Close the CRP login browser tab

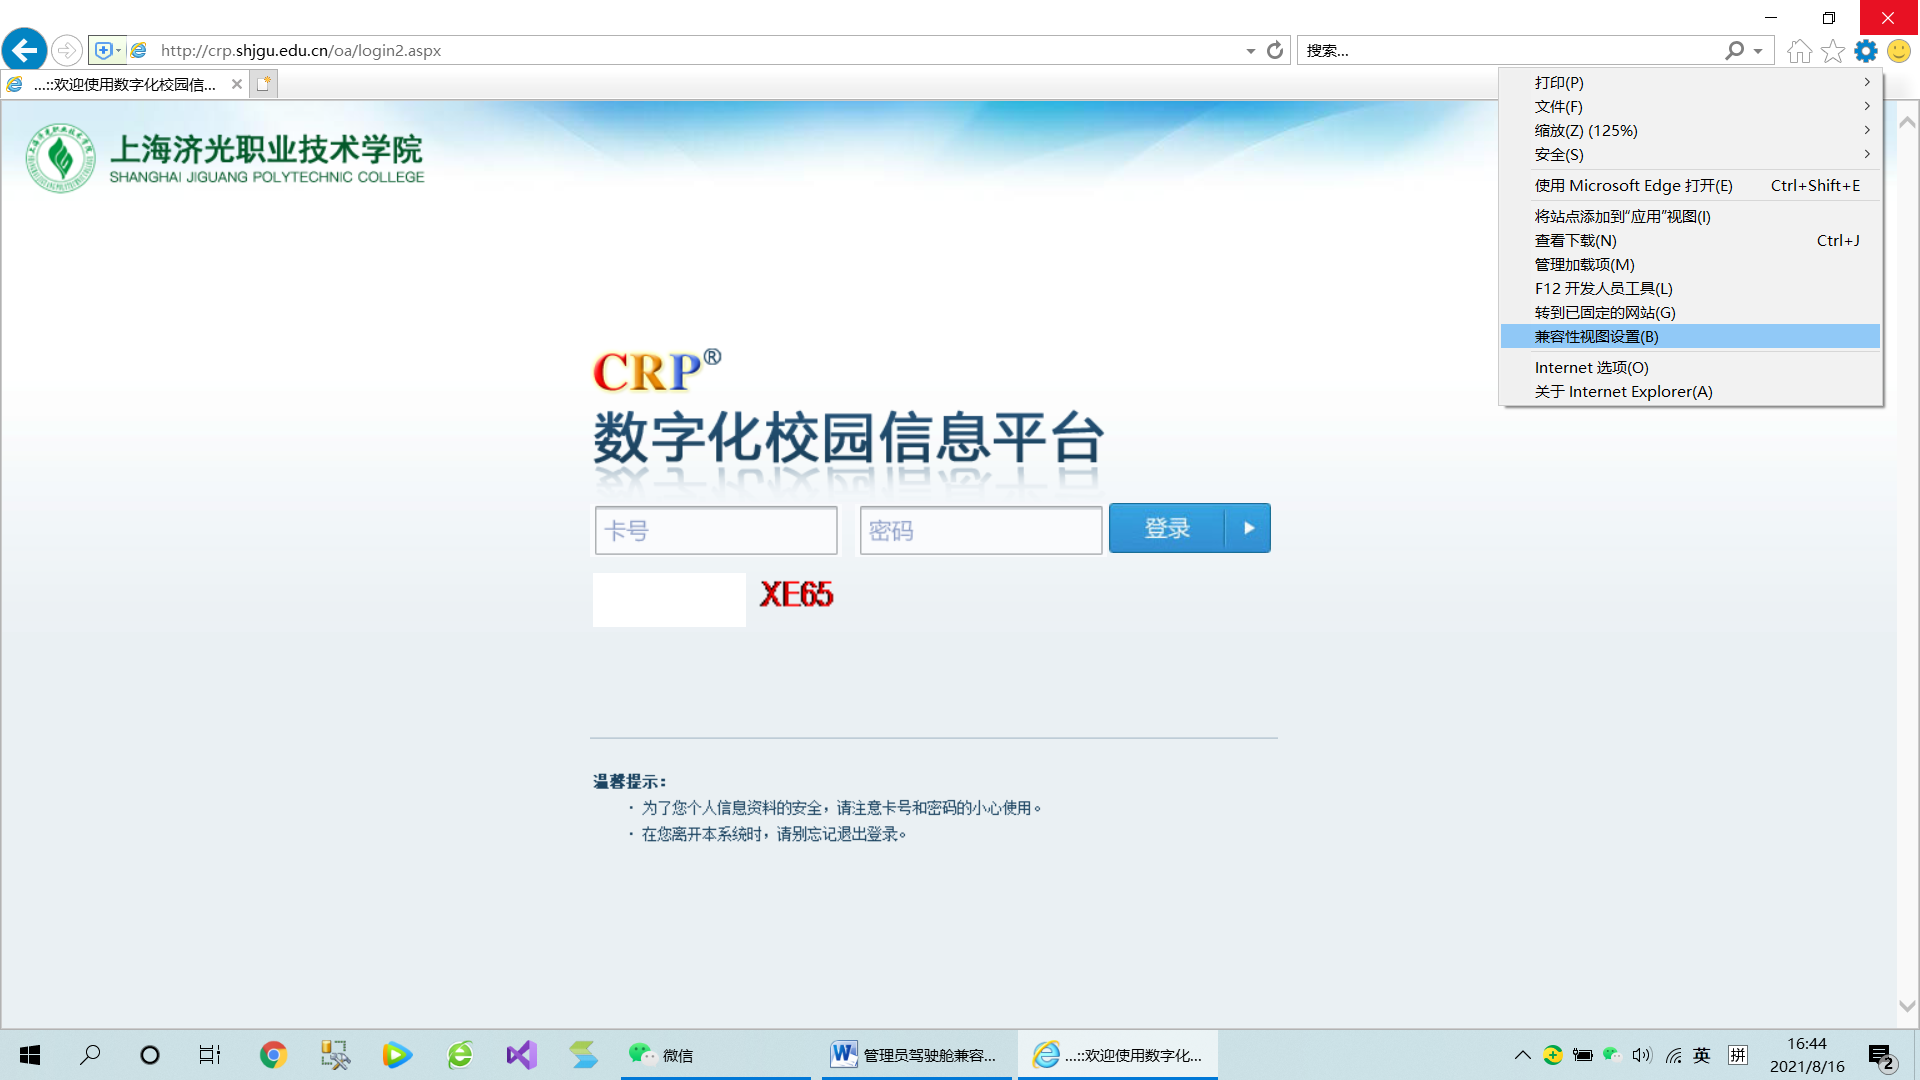[237, 84]
